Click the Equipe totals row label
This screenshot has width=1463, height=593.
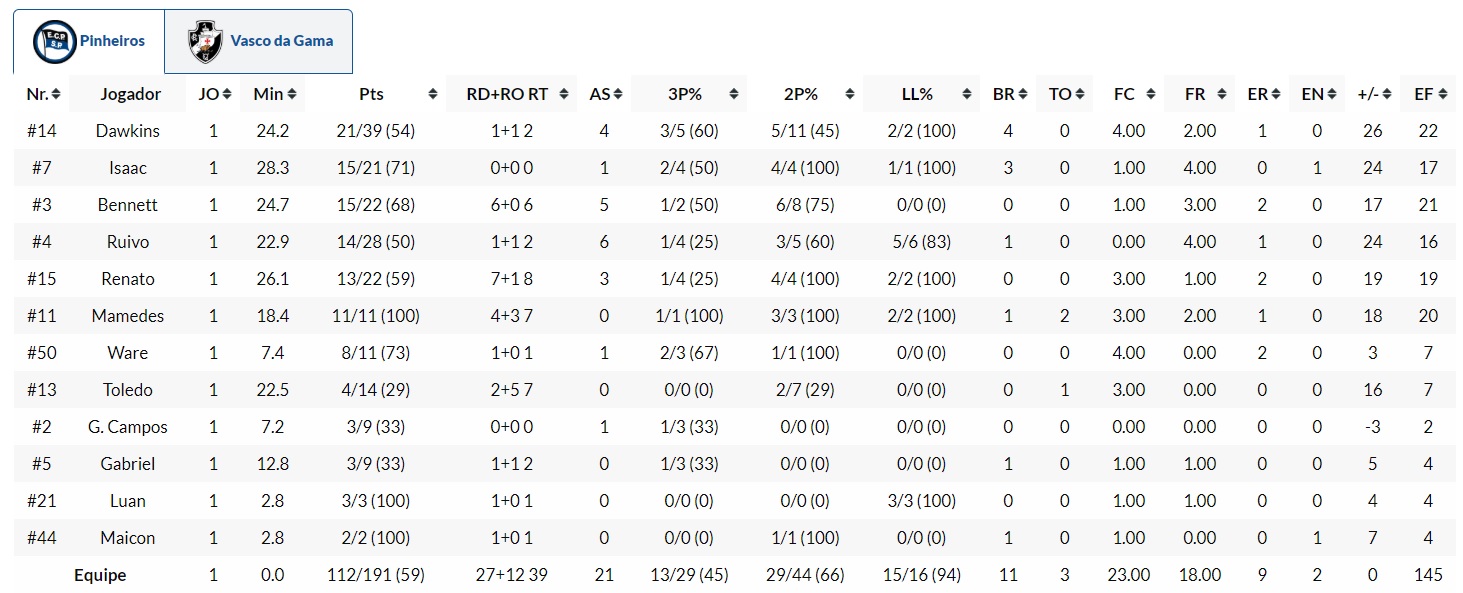(100, 575)
